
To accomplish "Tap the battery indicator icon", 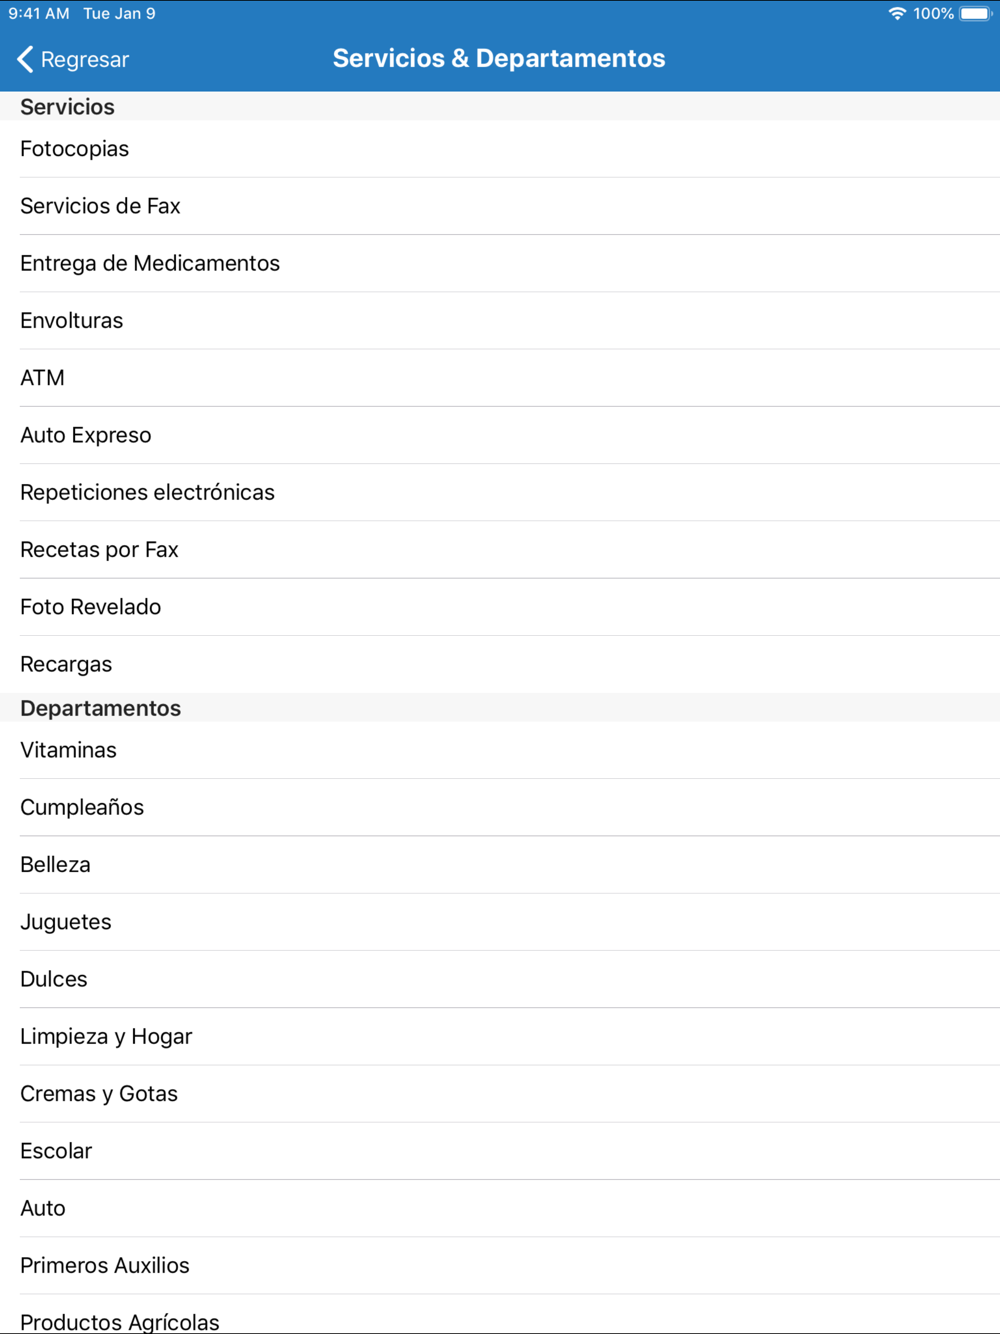I will [x=975, y=14].
